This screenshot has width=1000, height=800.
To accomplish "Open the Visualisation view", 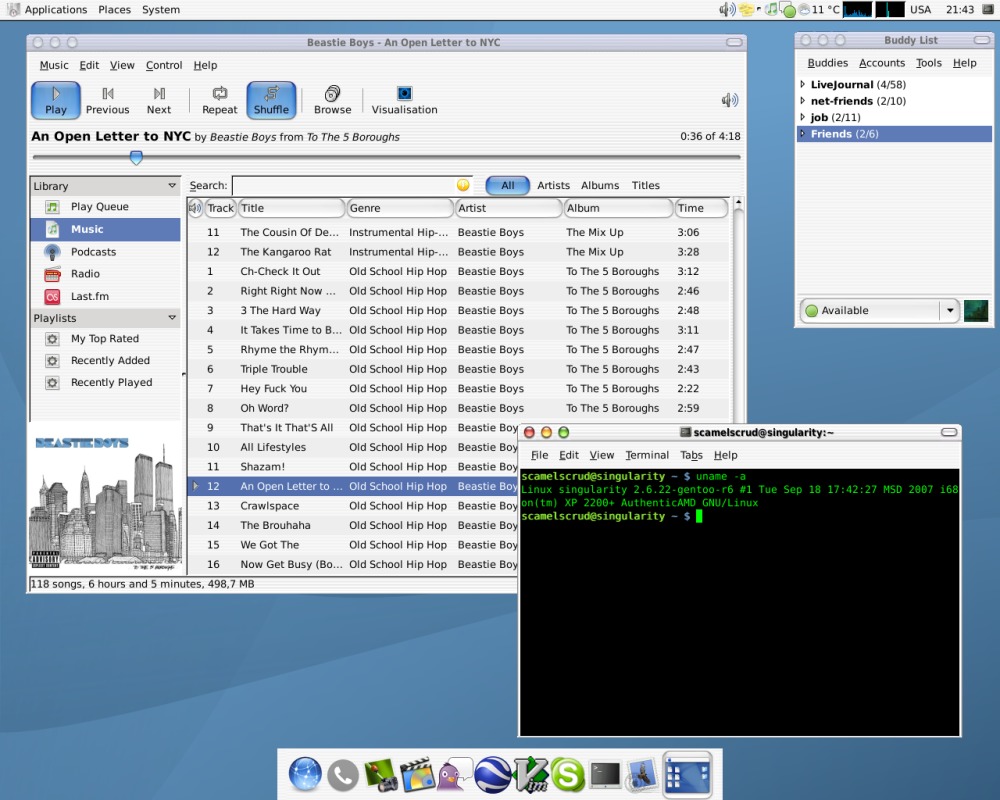I will click(x=404, y=100).
